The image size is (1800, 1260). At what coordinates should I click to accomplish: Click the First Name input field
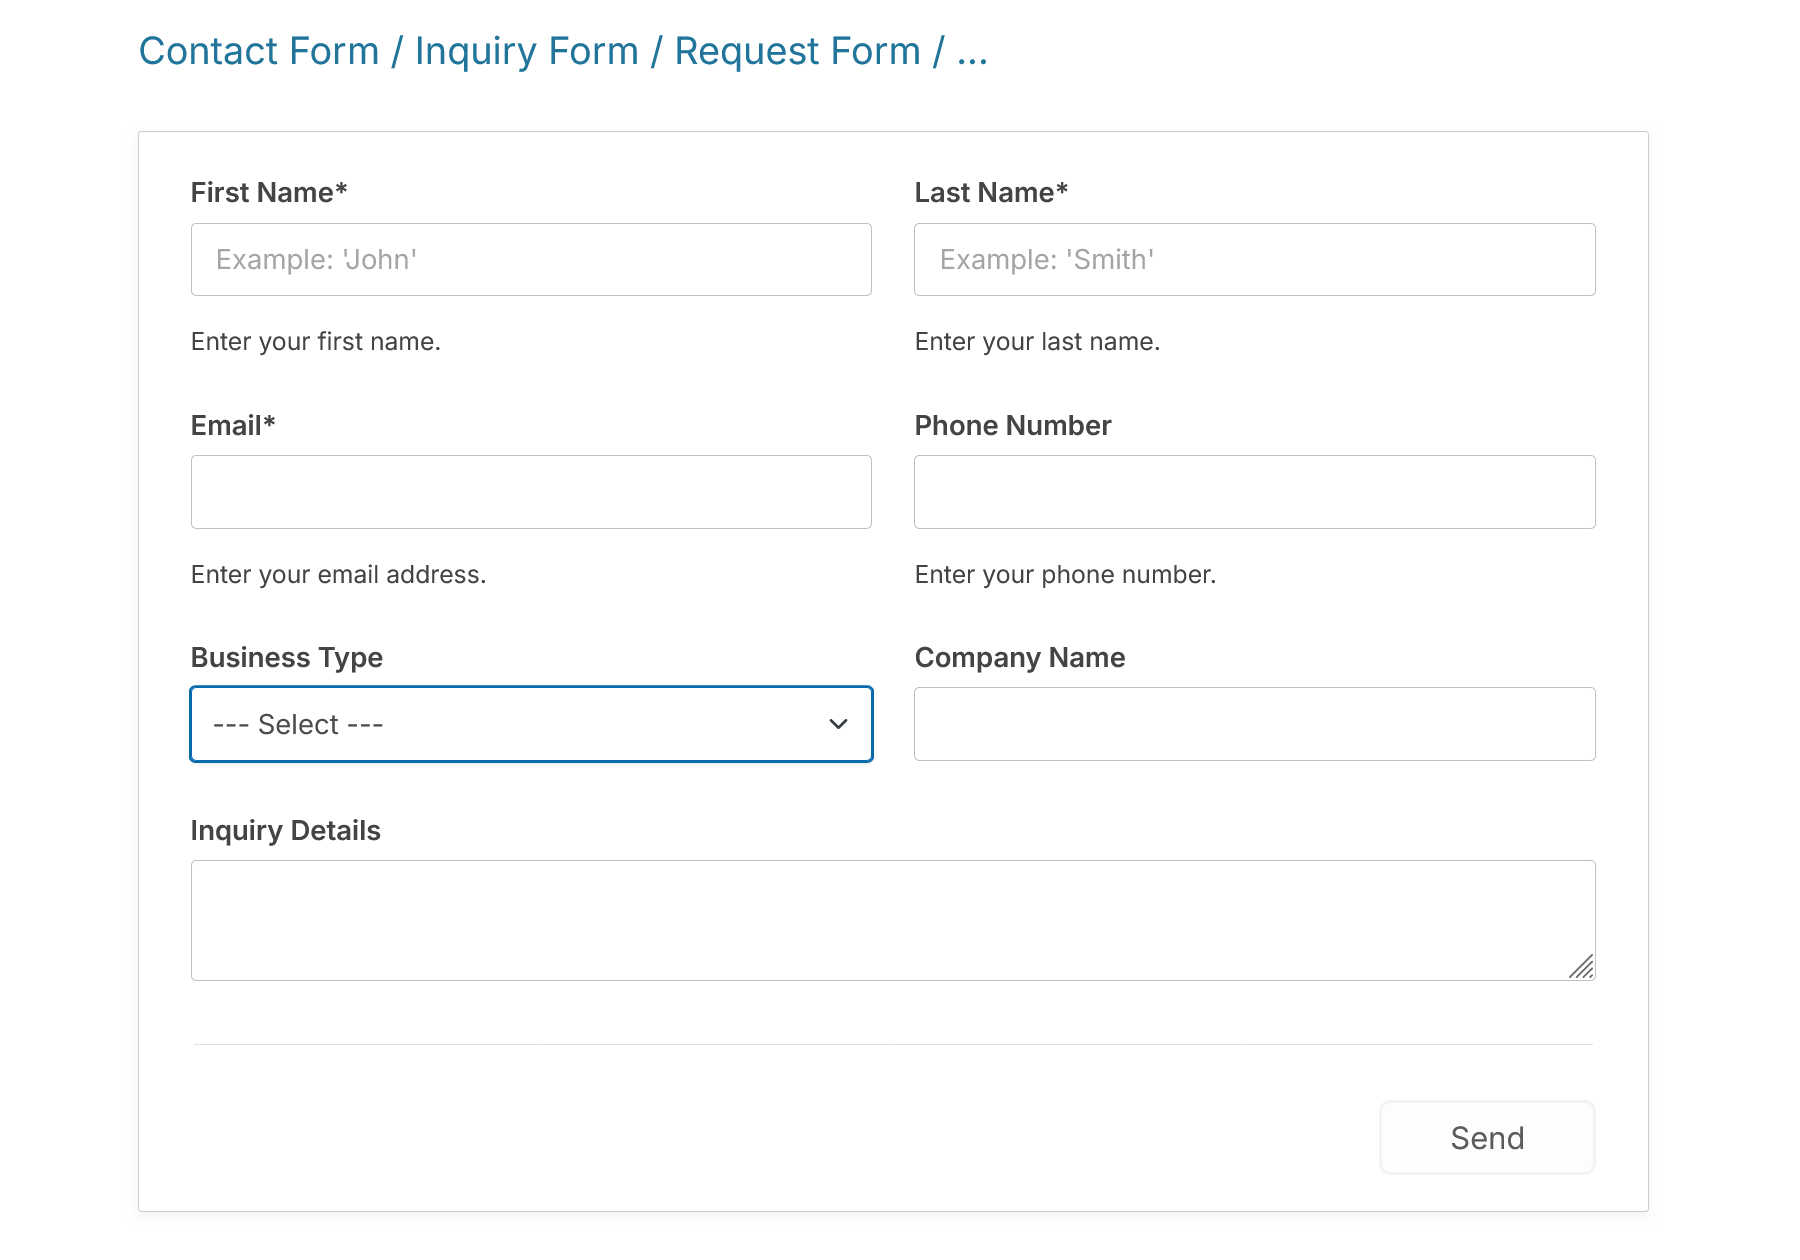[531, 259]
